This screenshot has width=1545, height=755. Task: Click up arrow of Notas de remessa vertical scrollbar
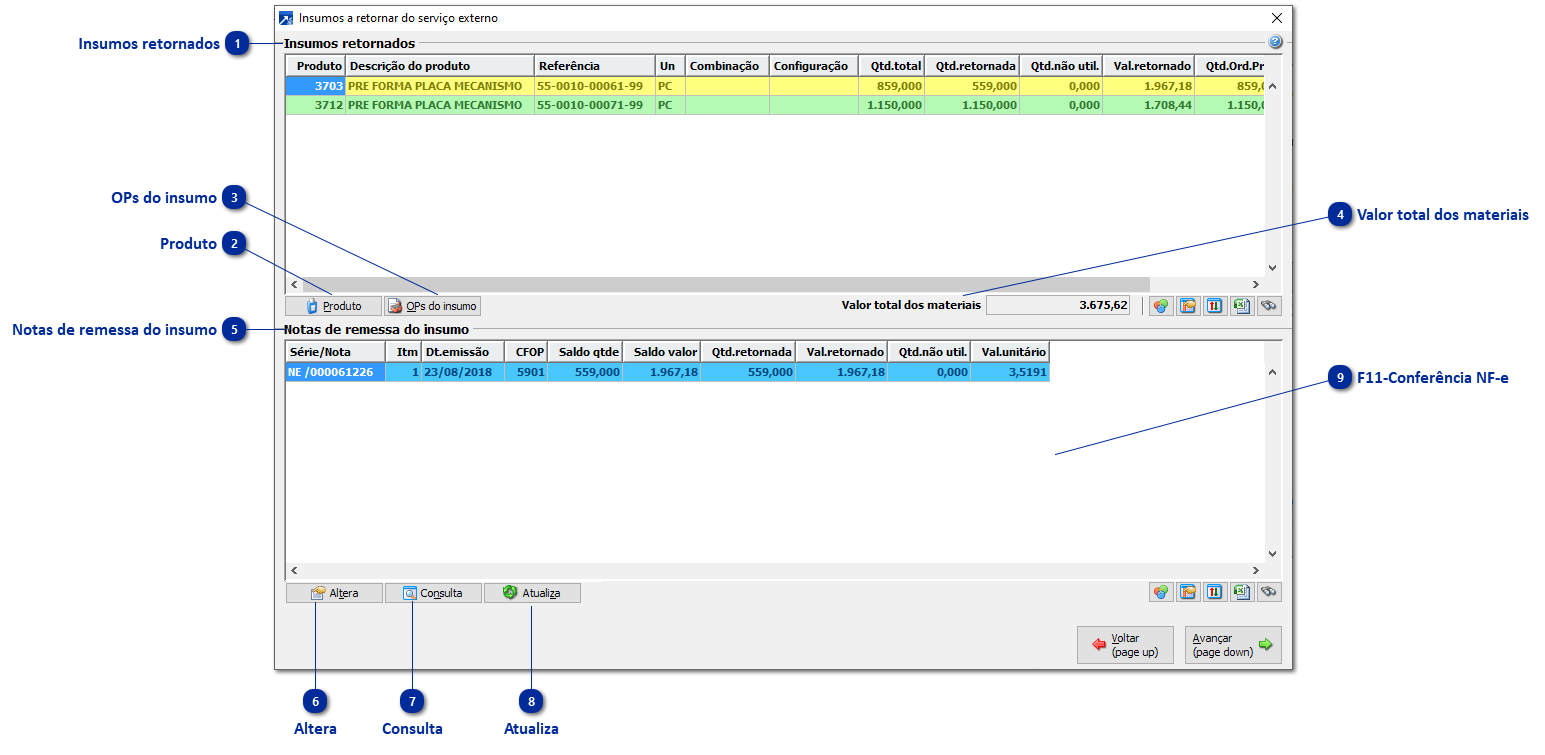coord(1273,372)
